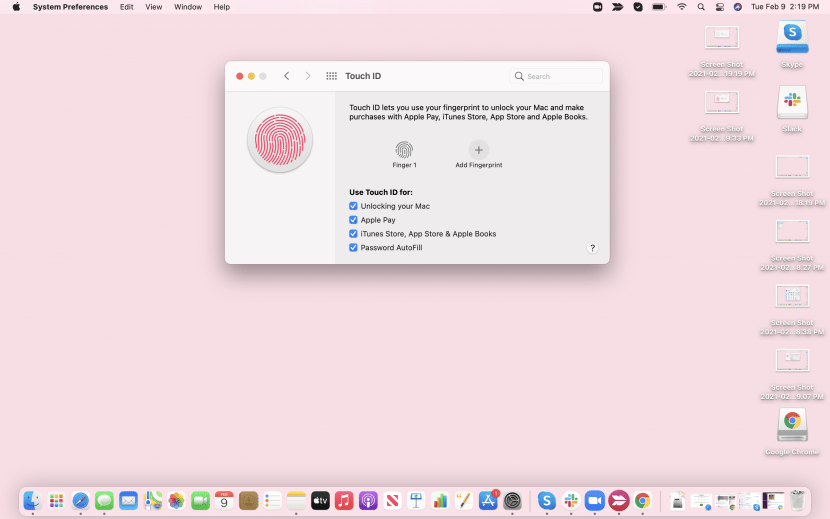Open Safari from the dock

81,500
